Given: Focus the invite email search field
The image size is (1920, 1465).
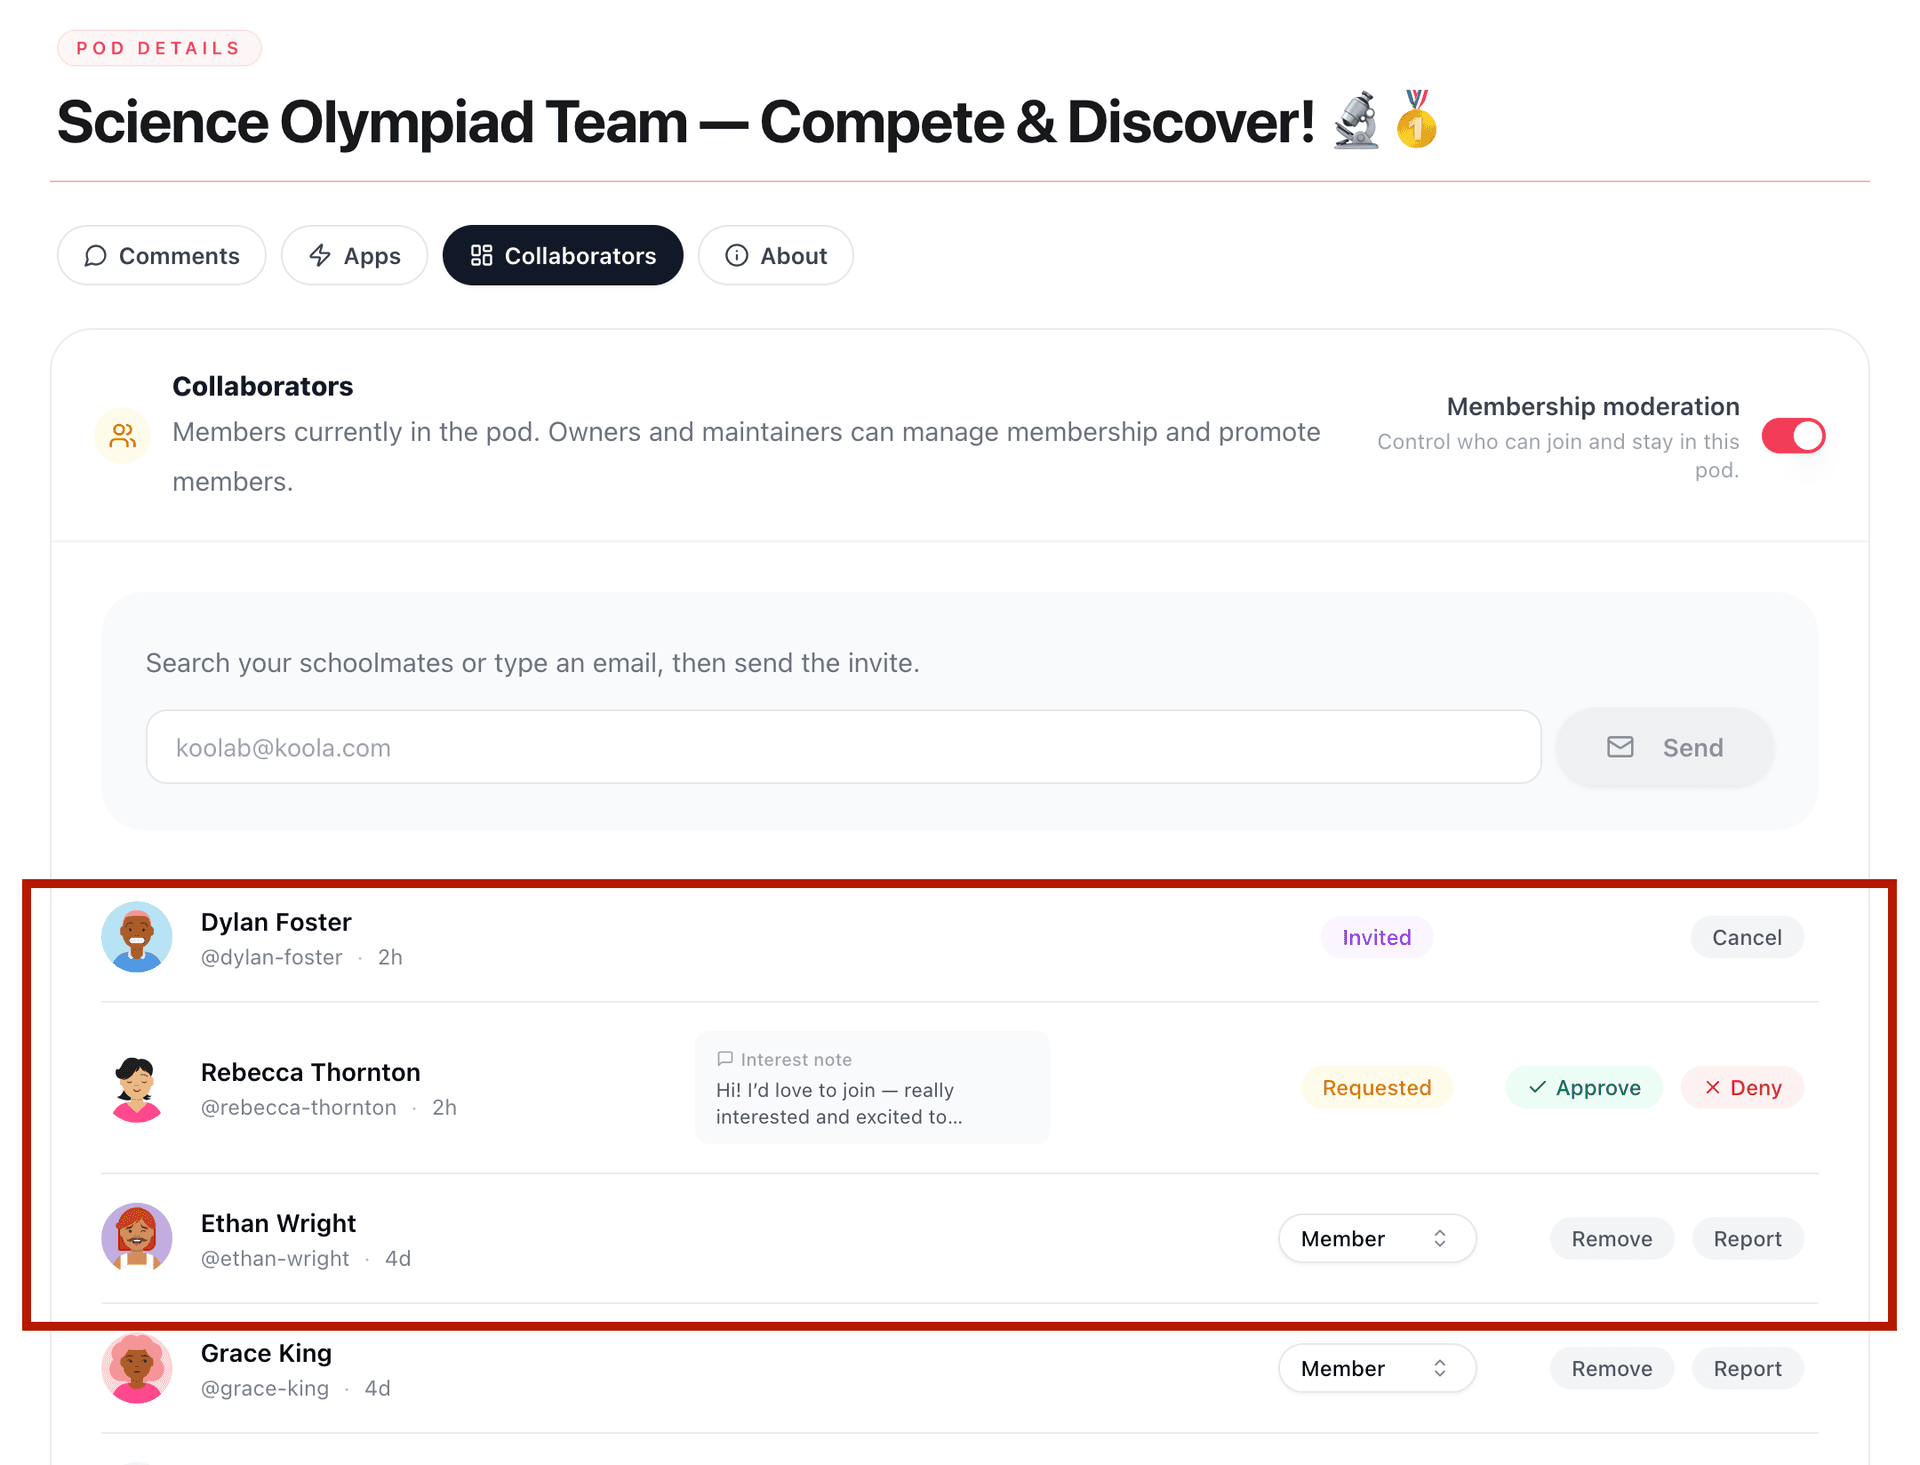Looking at the screenshot, I should [842, 747].
